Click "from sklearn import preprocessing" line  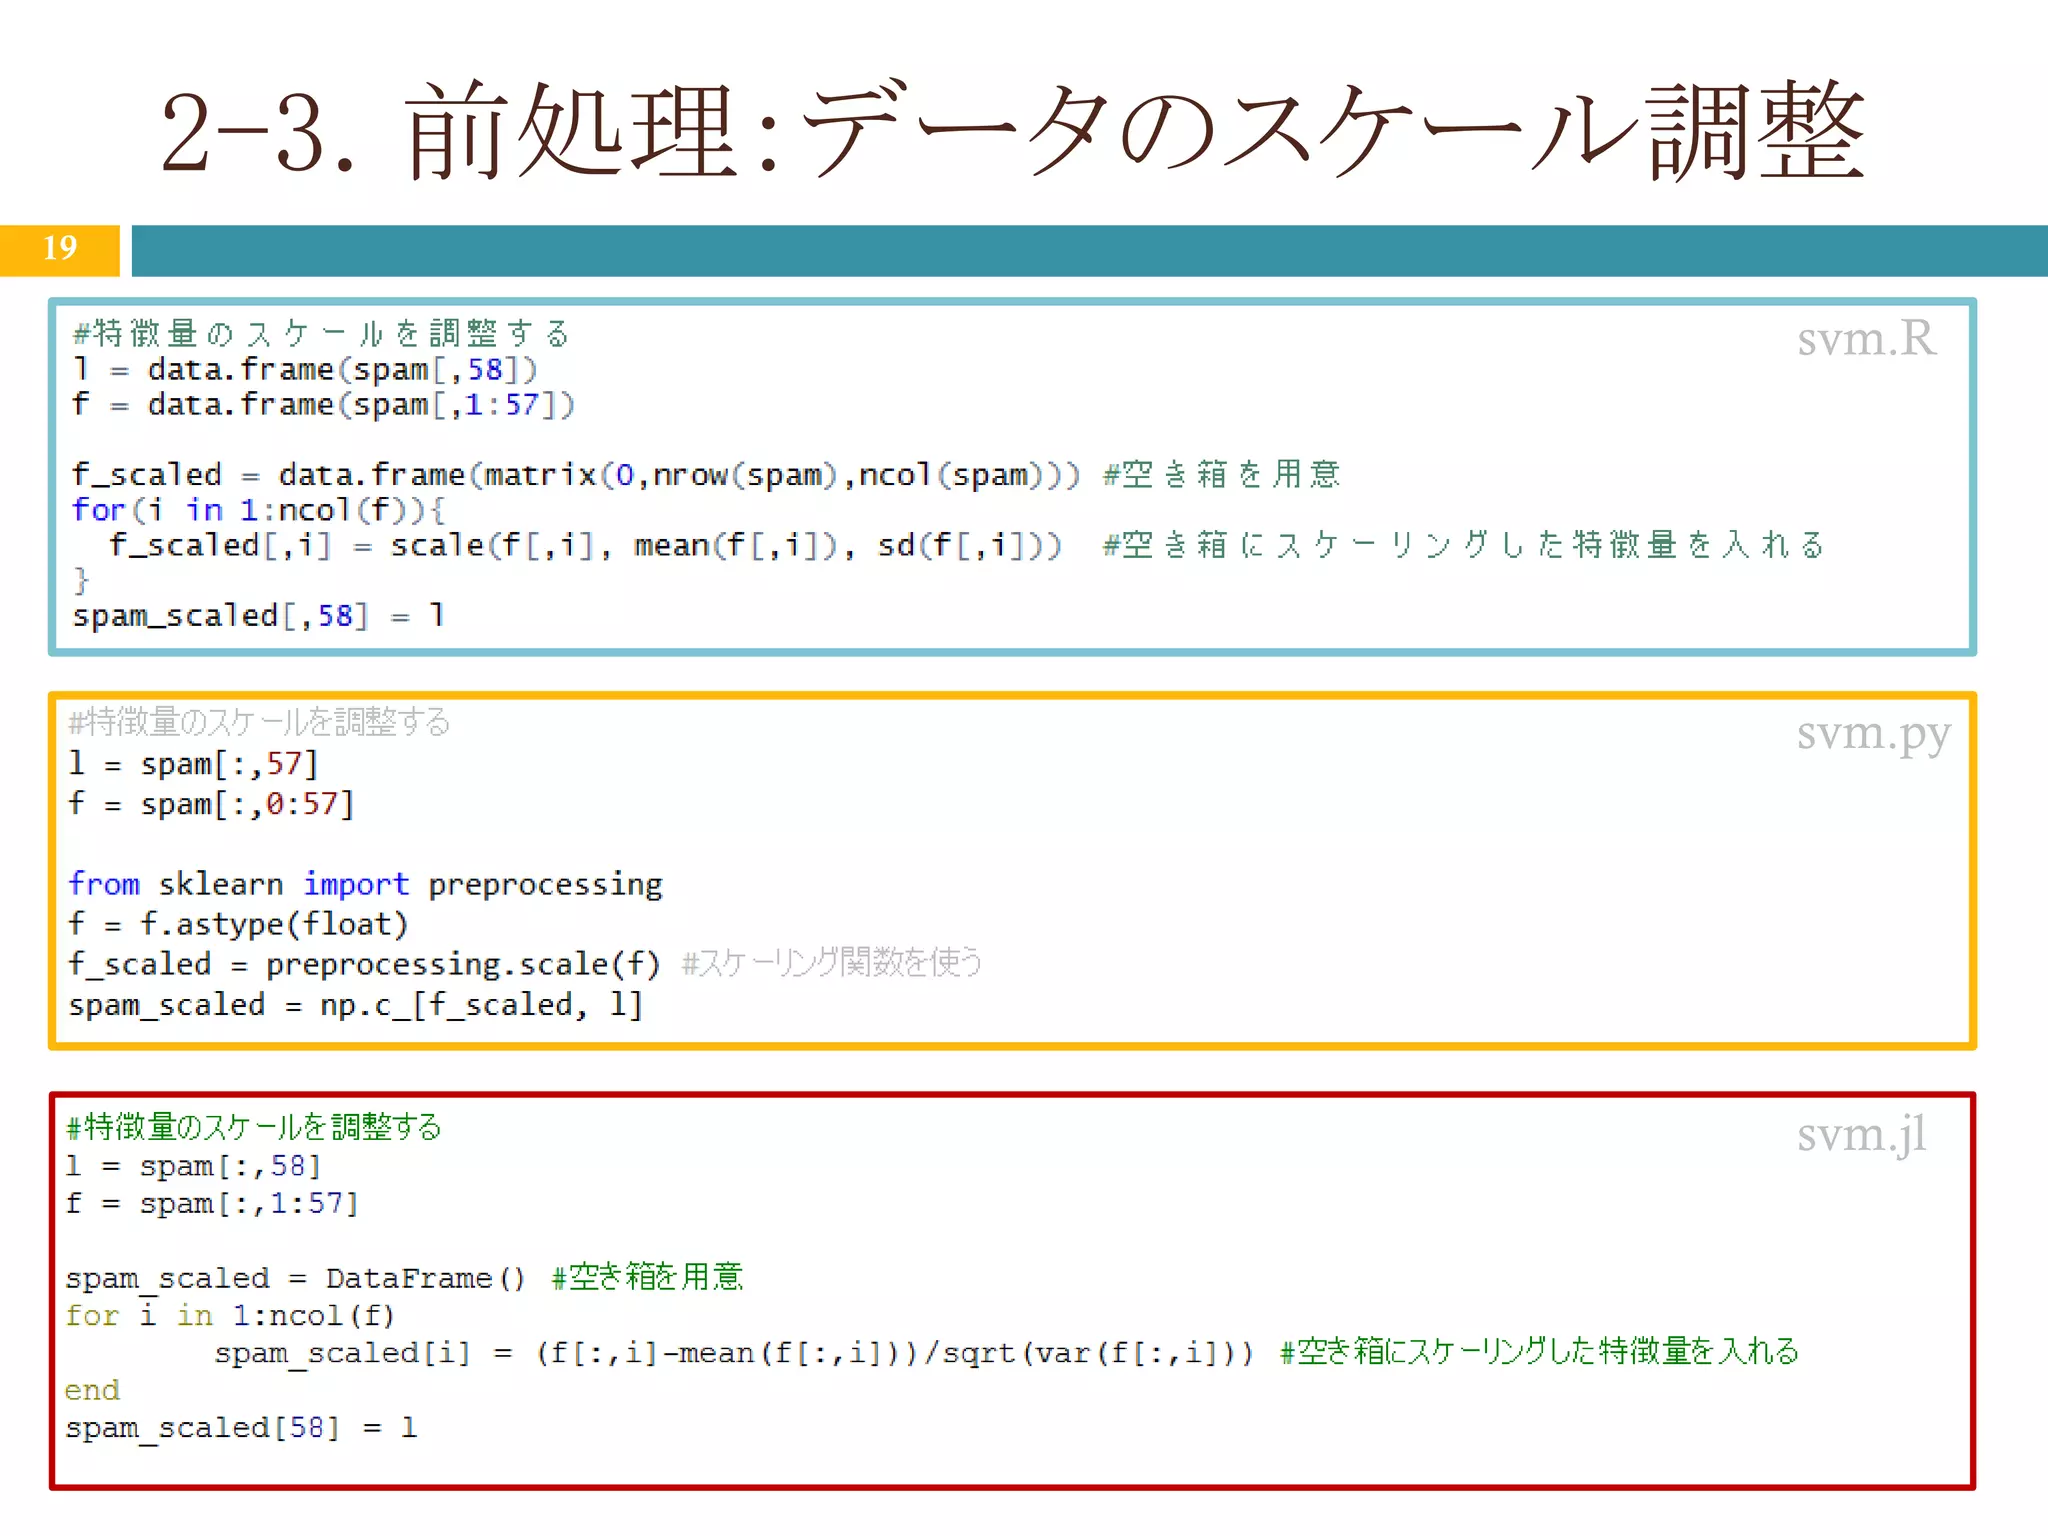tap(365, 884)
